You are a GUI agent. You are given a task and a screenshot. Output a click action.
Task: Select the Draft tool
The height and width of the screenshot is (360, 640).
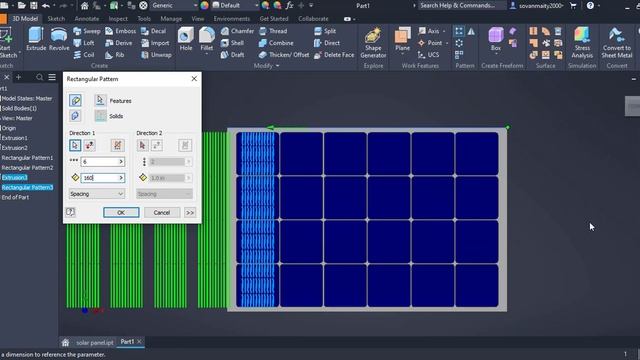coord(232,55)
